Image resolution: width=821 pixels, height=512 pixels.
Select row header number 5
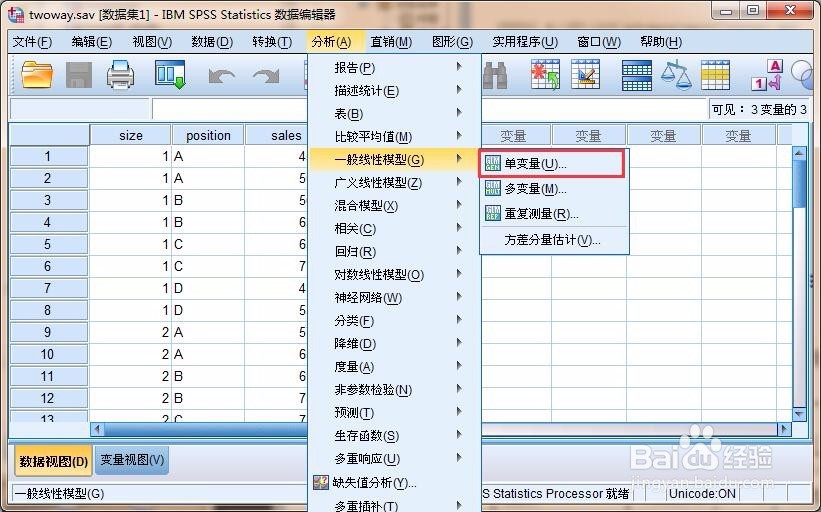point(48,244)
